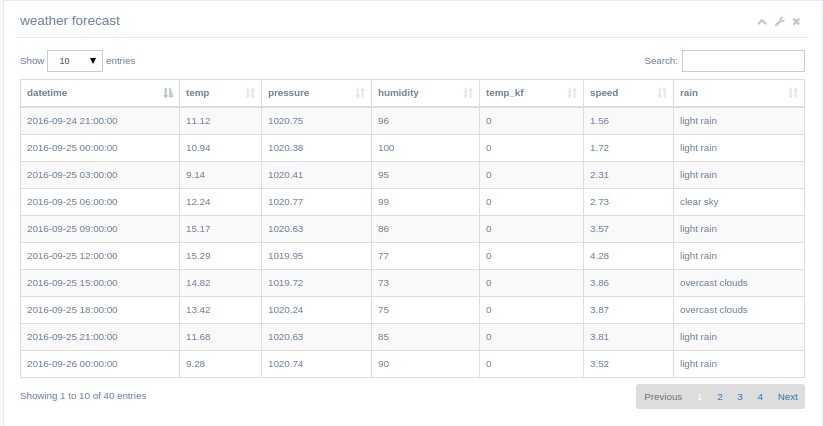Click humidity value 77
The image size is (823, 426).
(383, 256)
